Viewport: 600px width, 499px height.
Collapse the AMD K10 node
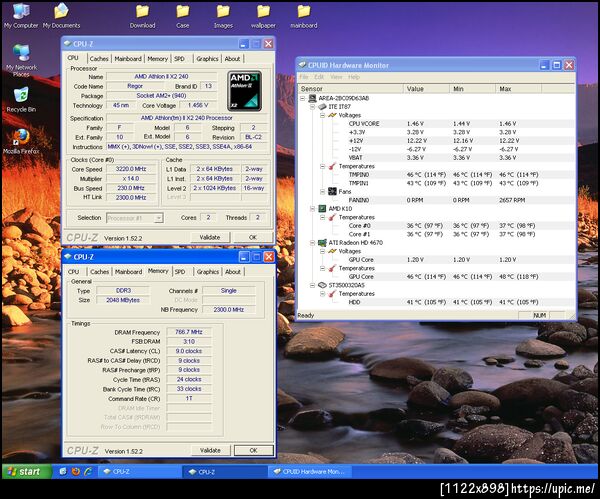pos(312,209)
